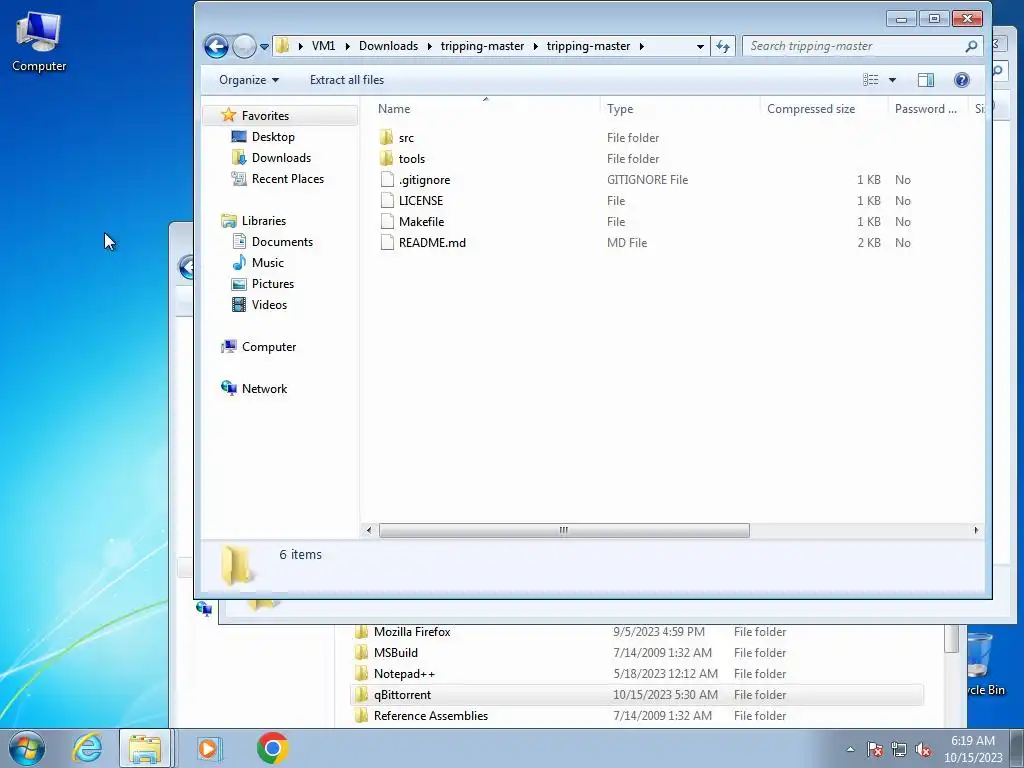Viewport: 1024px width, 768px height.
Task: Expand arrow after Downloads in breadcrumb
Action: [429, 46]
